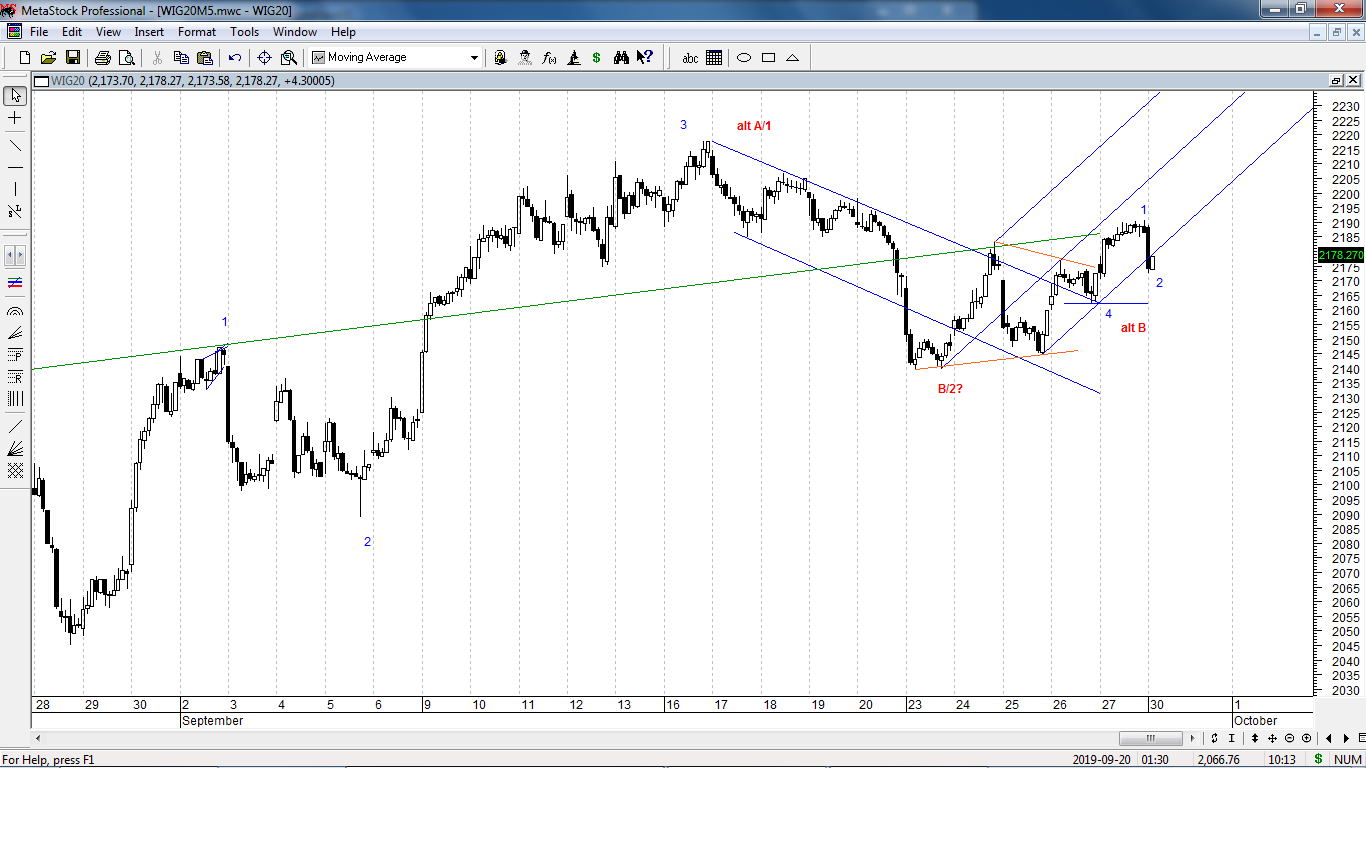The width and height of the screenshot is (1366, 842).
Task: Pick the arrow Select pointer tool
Action: click(x=15, y=95)
